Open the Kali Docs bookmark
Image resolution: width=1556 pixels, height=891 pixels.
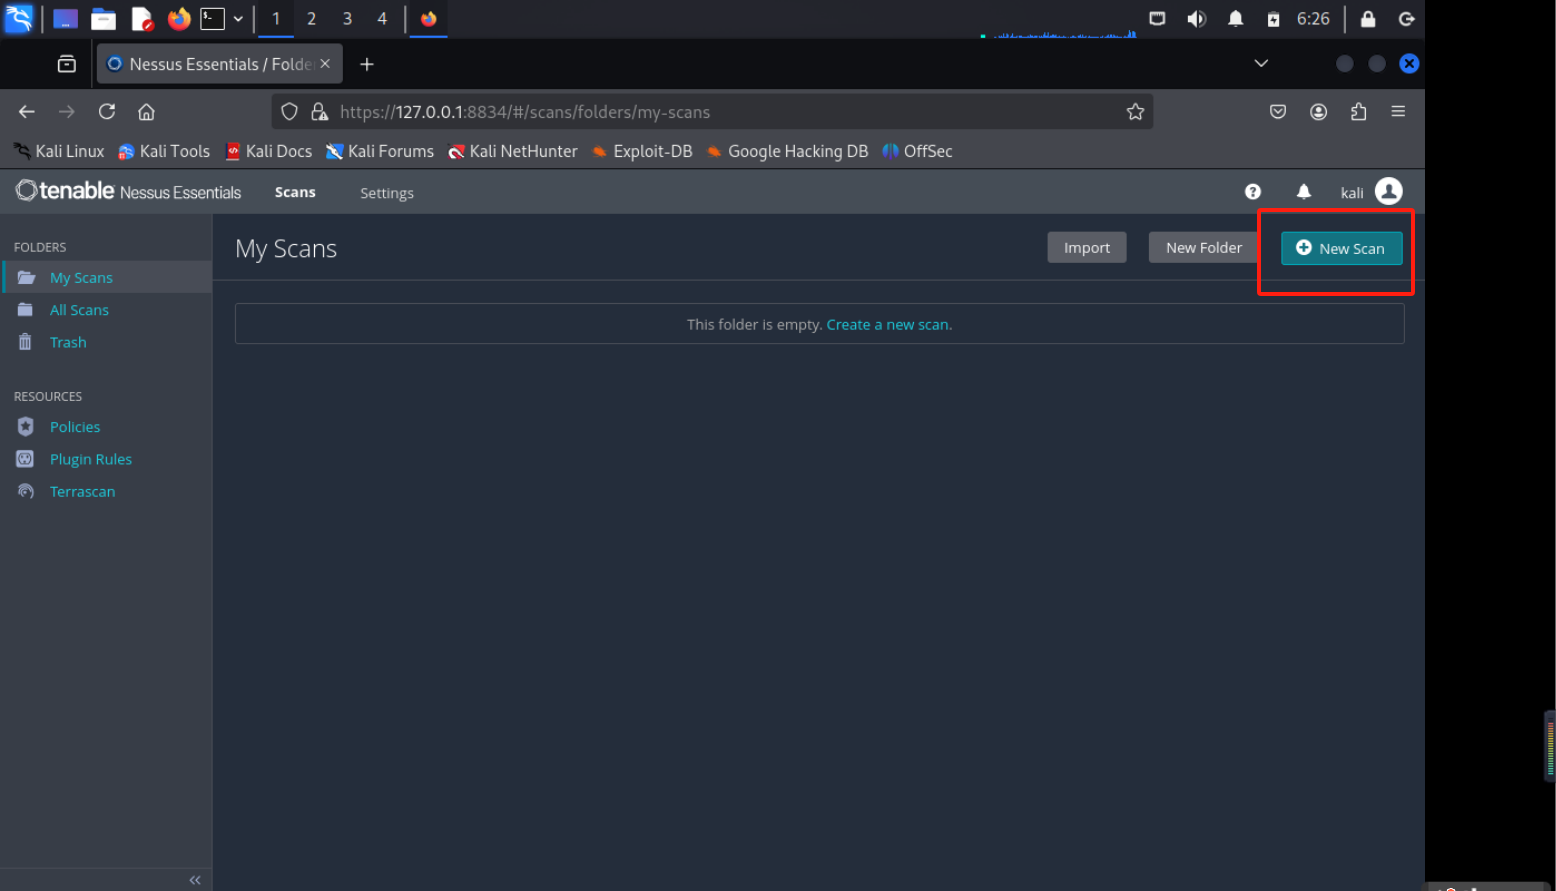tap(268, 151)
